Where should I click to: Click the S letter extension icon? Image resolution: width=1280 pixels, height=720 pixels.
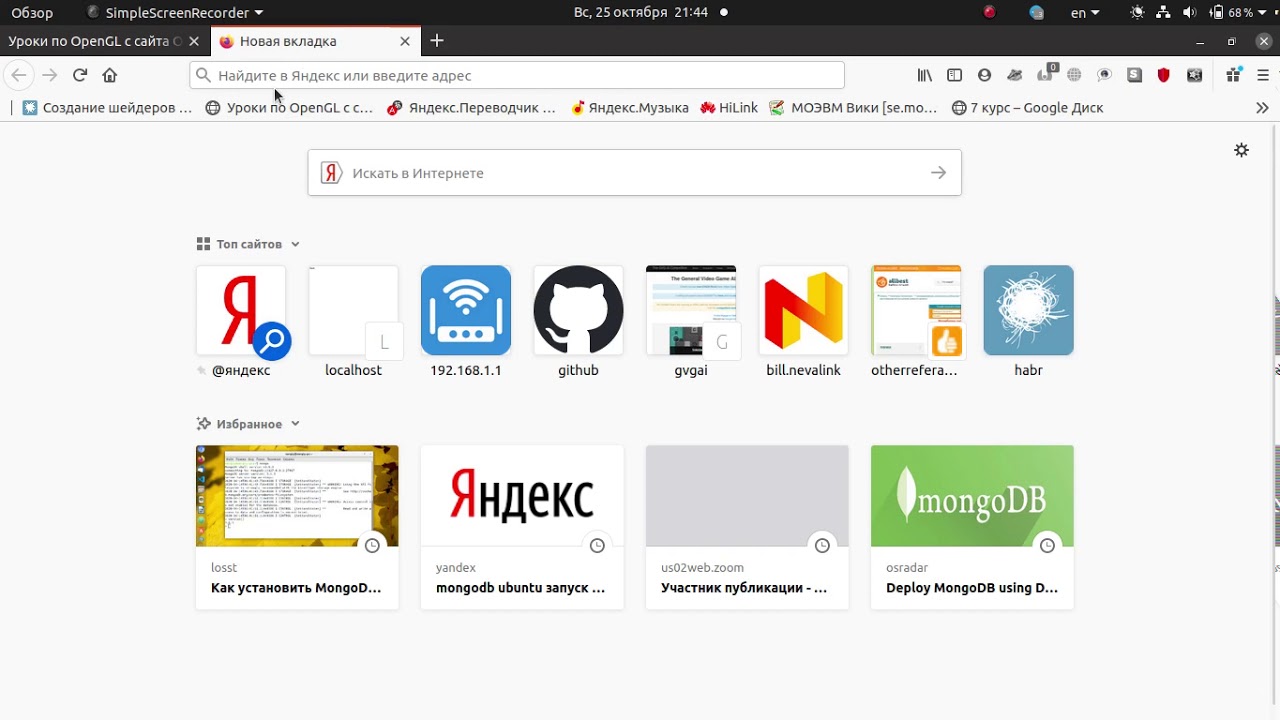pyautogui.click(x=1134, y=75)
